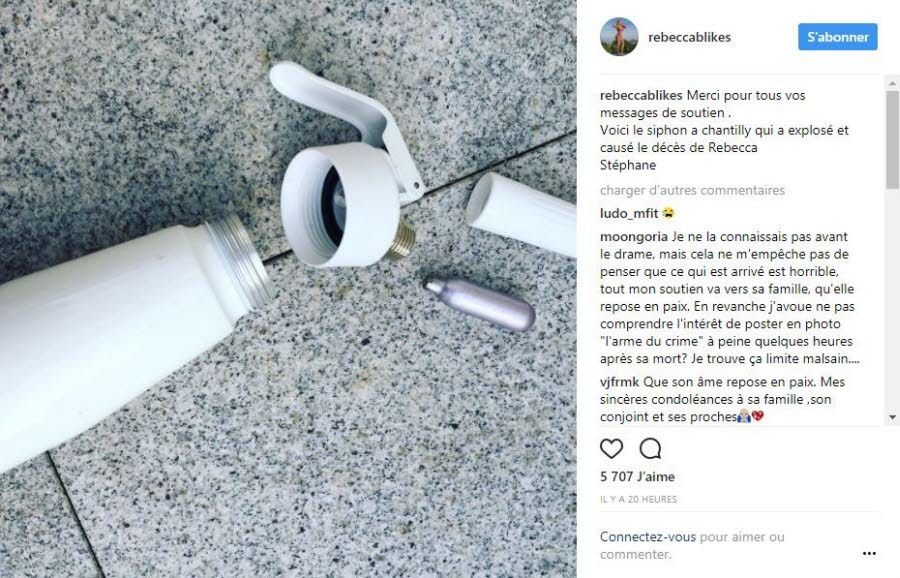Open the Il y a 20 heures timestamp
The width and height of the screenshot is (900, 578).
(638, 499)
